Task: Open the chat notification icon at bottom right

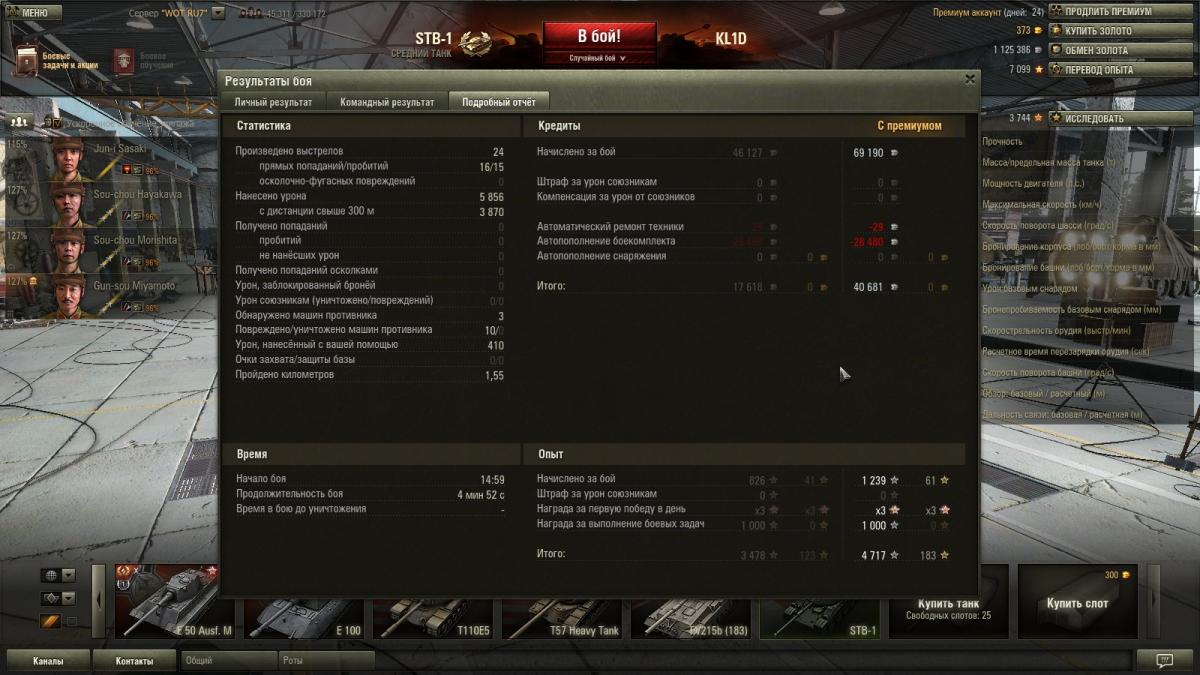Action: 1164,660
